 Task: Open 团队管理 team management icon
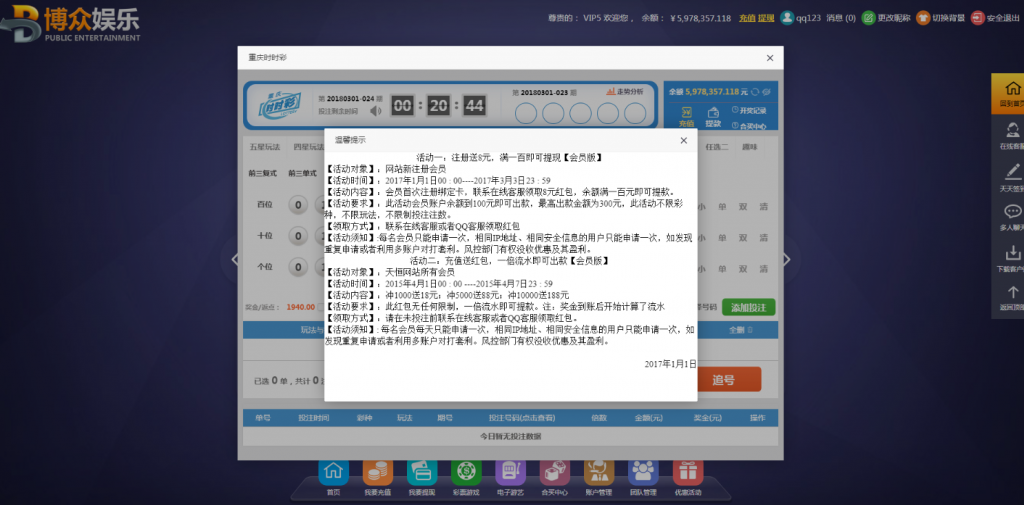[642, 473]
